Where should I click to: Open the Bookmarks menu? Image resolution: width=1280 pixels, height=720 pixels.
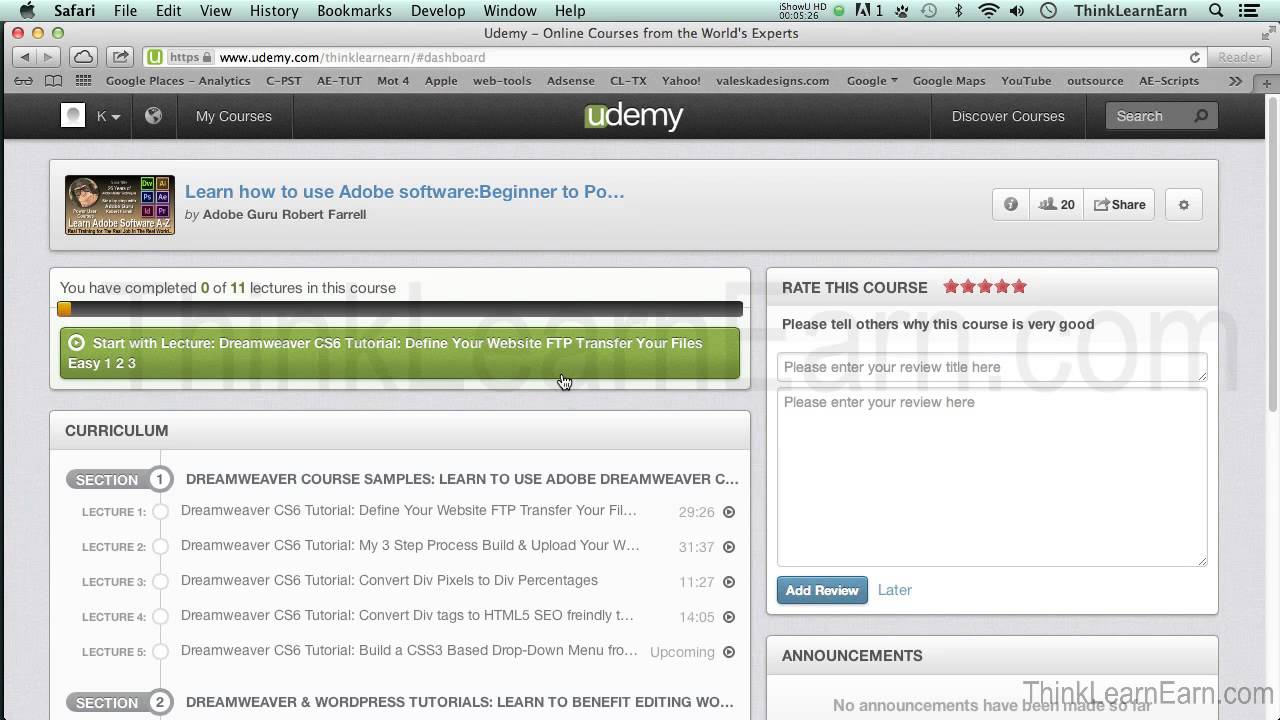[x=354, y=11]
